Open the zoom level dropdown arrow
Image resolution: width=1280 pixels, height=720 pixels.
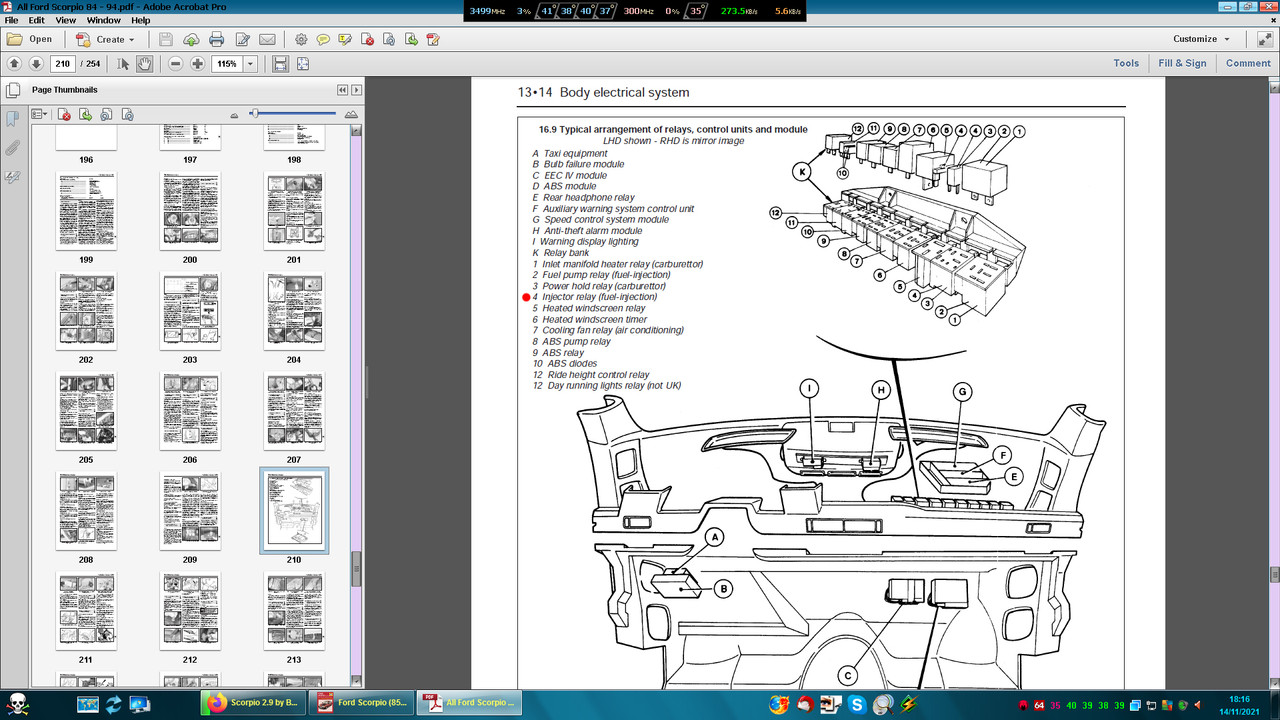pyautogui.click(x=250, y=63)
